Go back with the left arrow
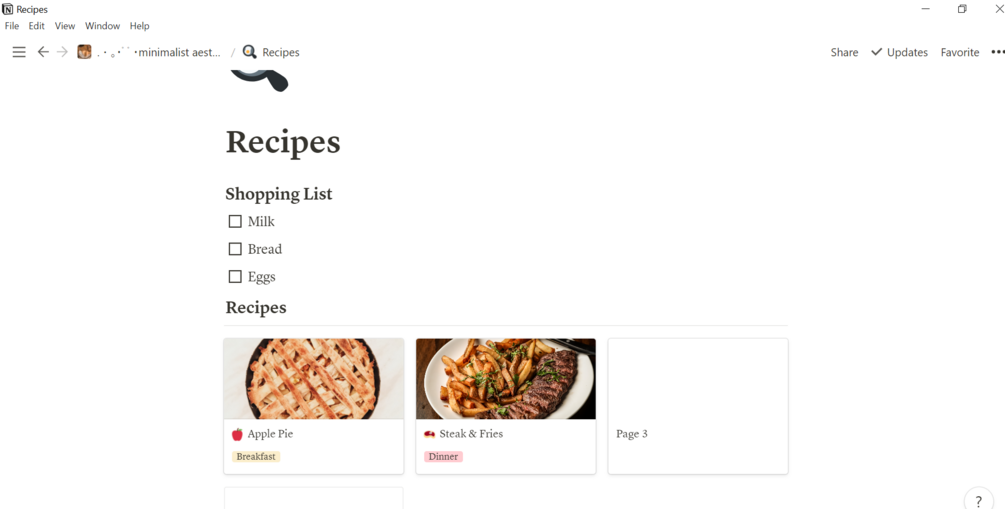 43,53
